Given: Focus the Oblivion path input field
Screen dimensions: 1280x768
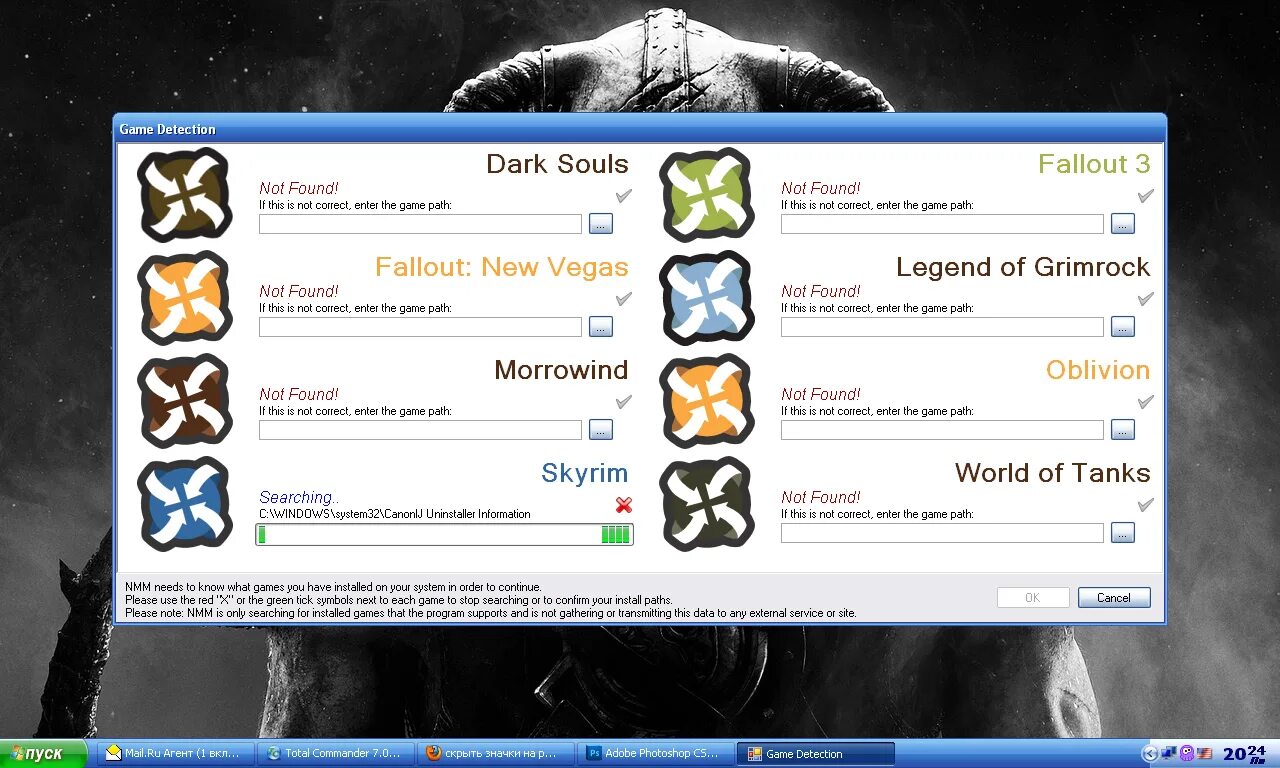Looking at the screenshot, I should [942, 430].
